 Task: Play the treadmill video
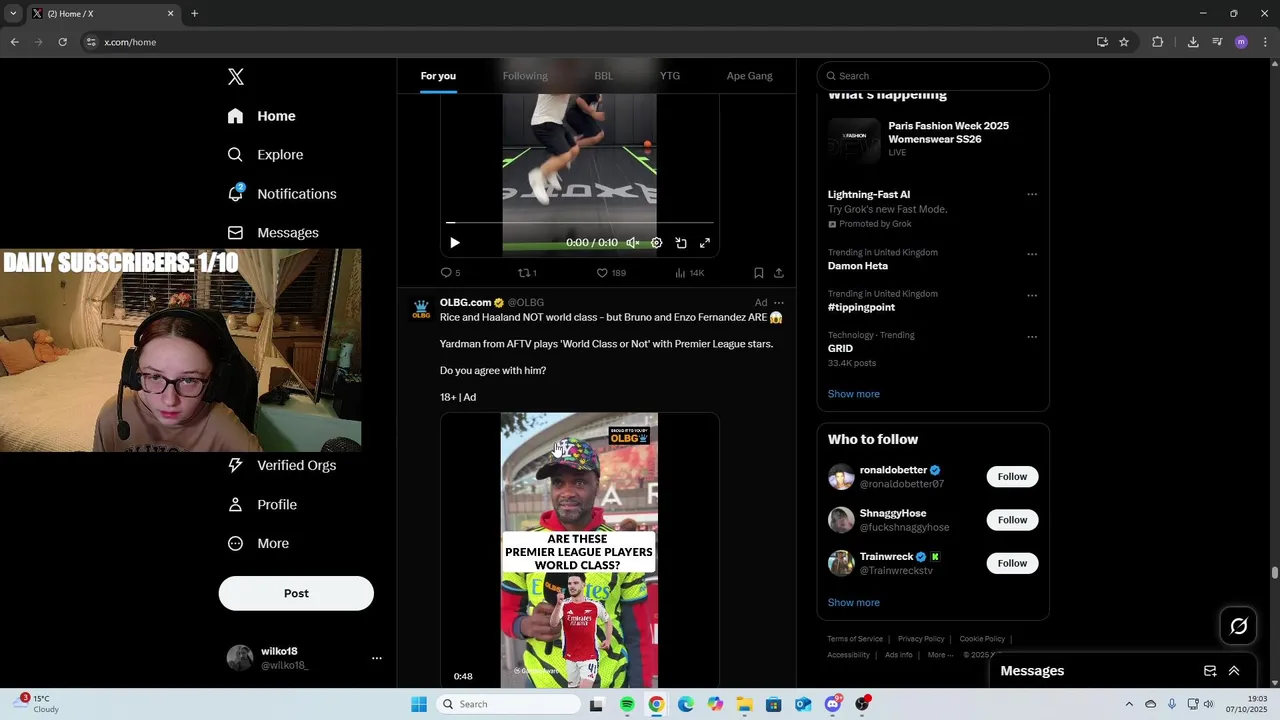pyautogui.click(x=455, y=243)
